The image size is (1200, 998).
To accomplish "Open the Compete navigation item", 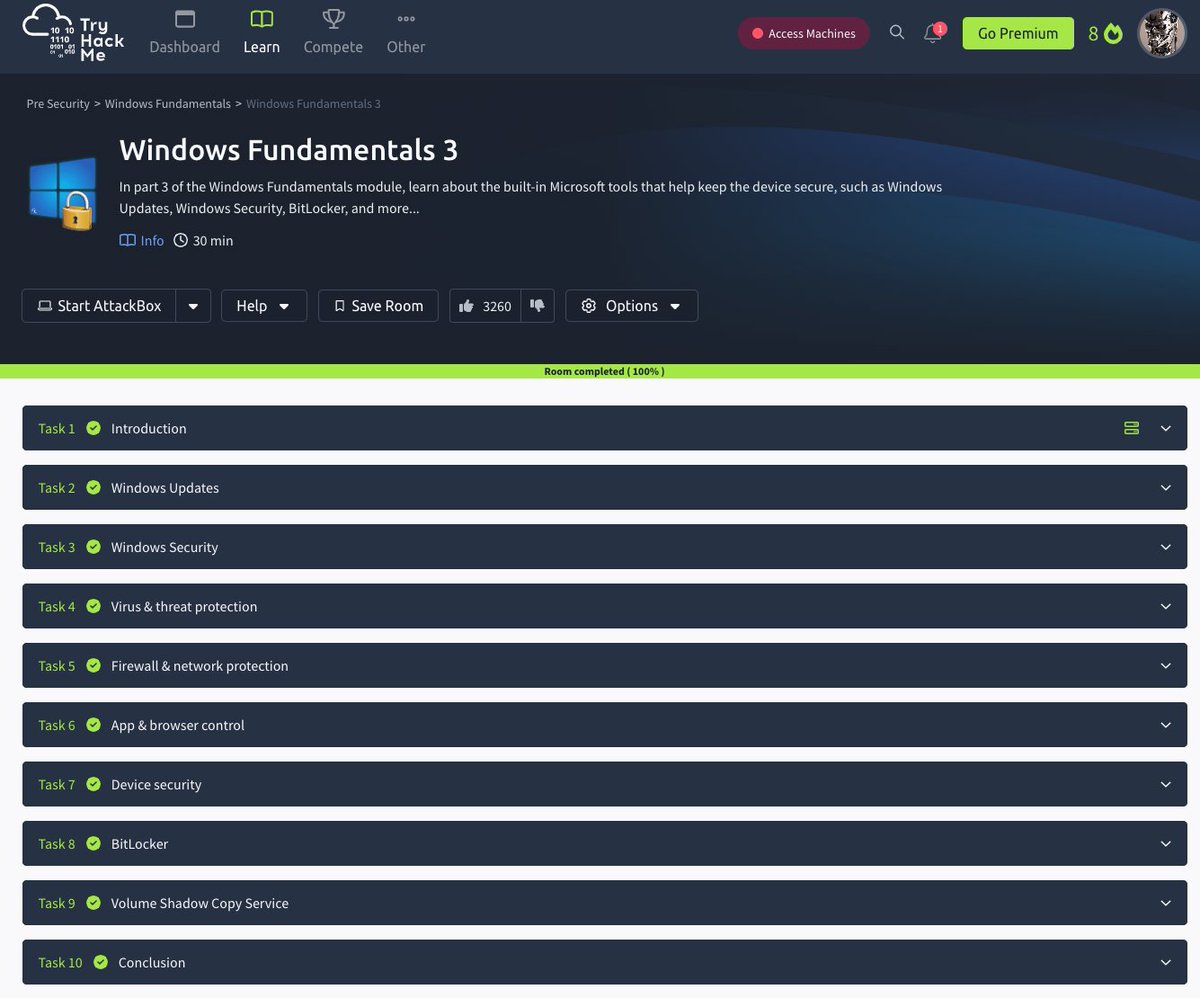I will tap(333, 33).
